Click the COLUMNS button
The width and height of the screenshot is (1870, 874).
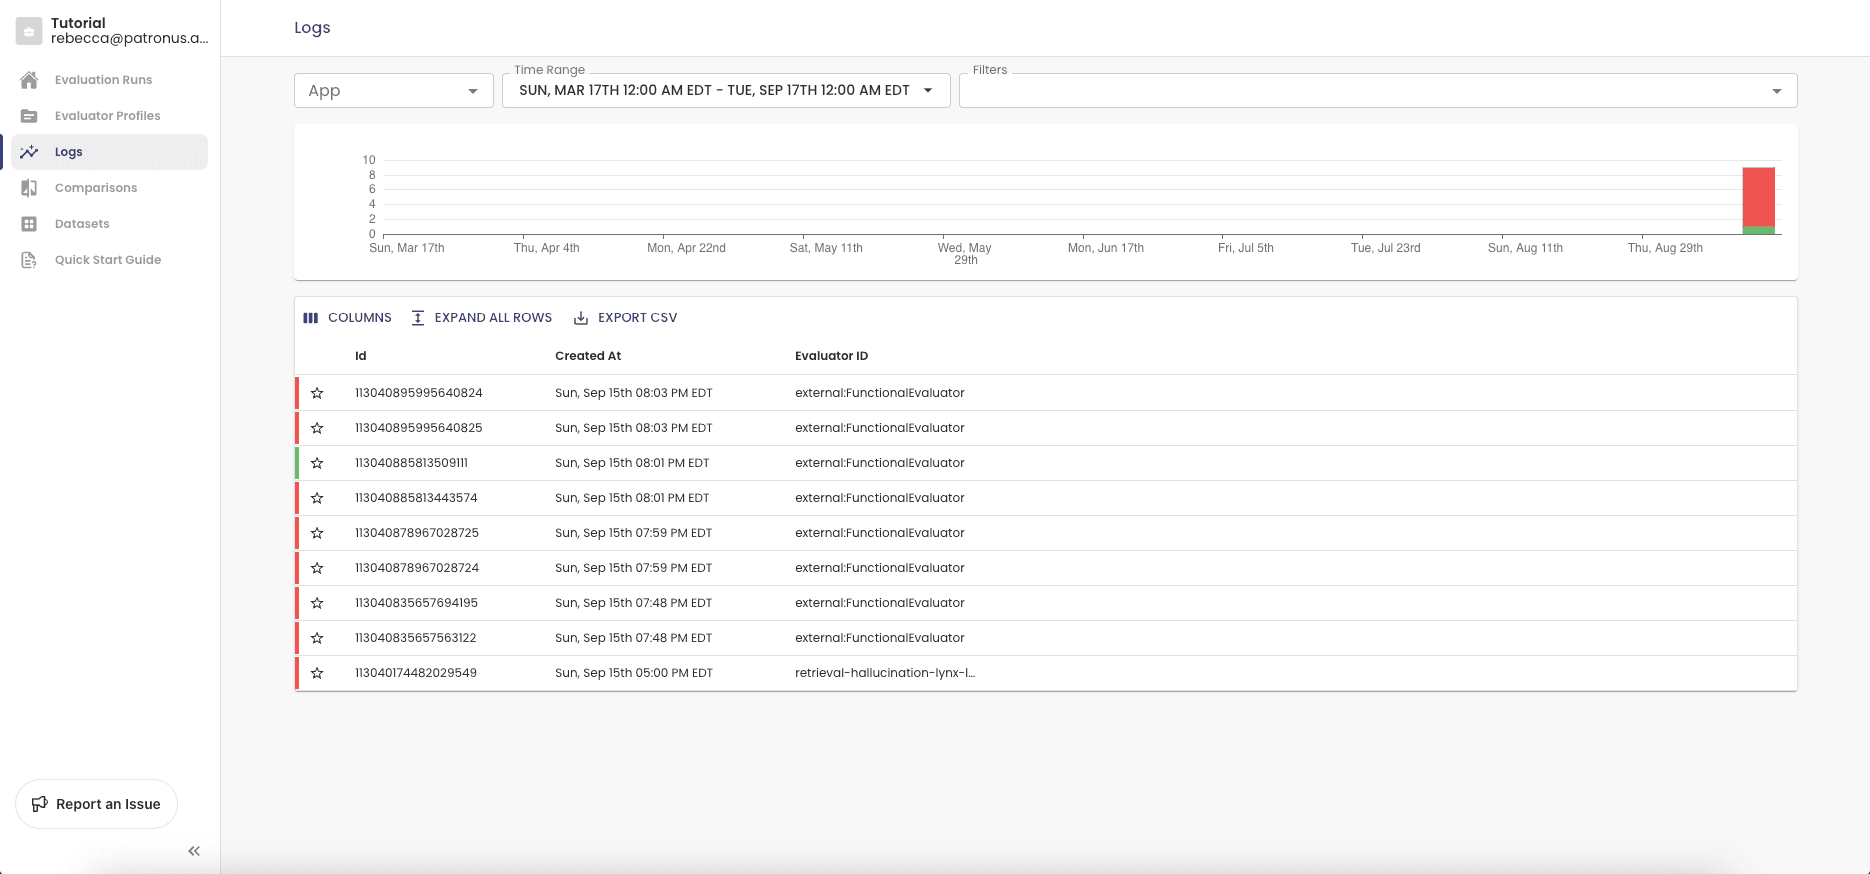[347, 318]
